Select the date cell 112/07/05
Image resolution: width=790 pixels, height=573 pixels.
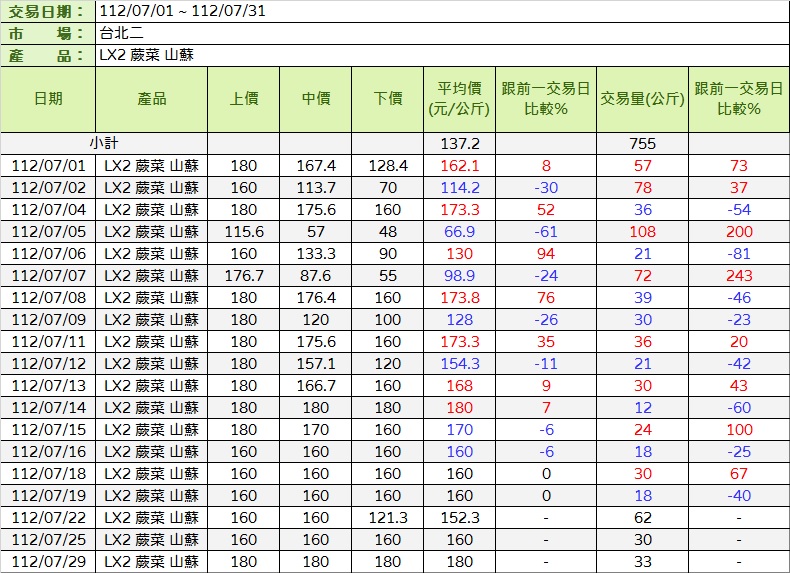[x=48, y=232]
